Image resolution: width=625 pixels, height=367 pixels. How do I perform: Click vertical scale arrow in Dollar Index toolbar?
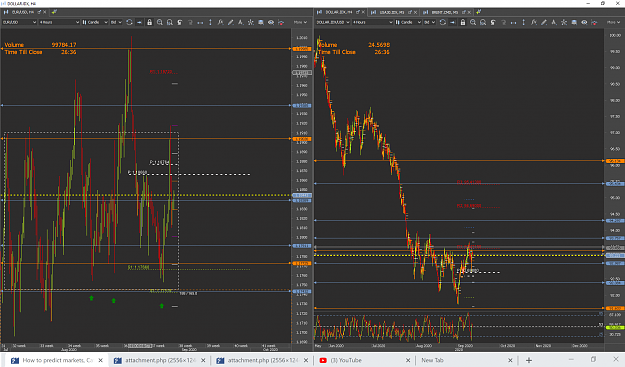[x=524, y=22]
